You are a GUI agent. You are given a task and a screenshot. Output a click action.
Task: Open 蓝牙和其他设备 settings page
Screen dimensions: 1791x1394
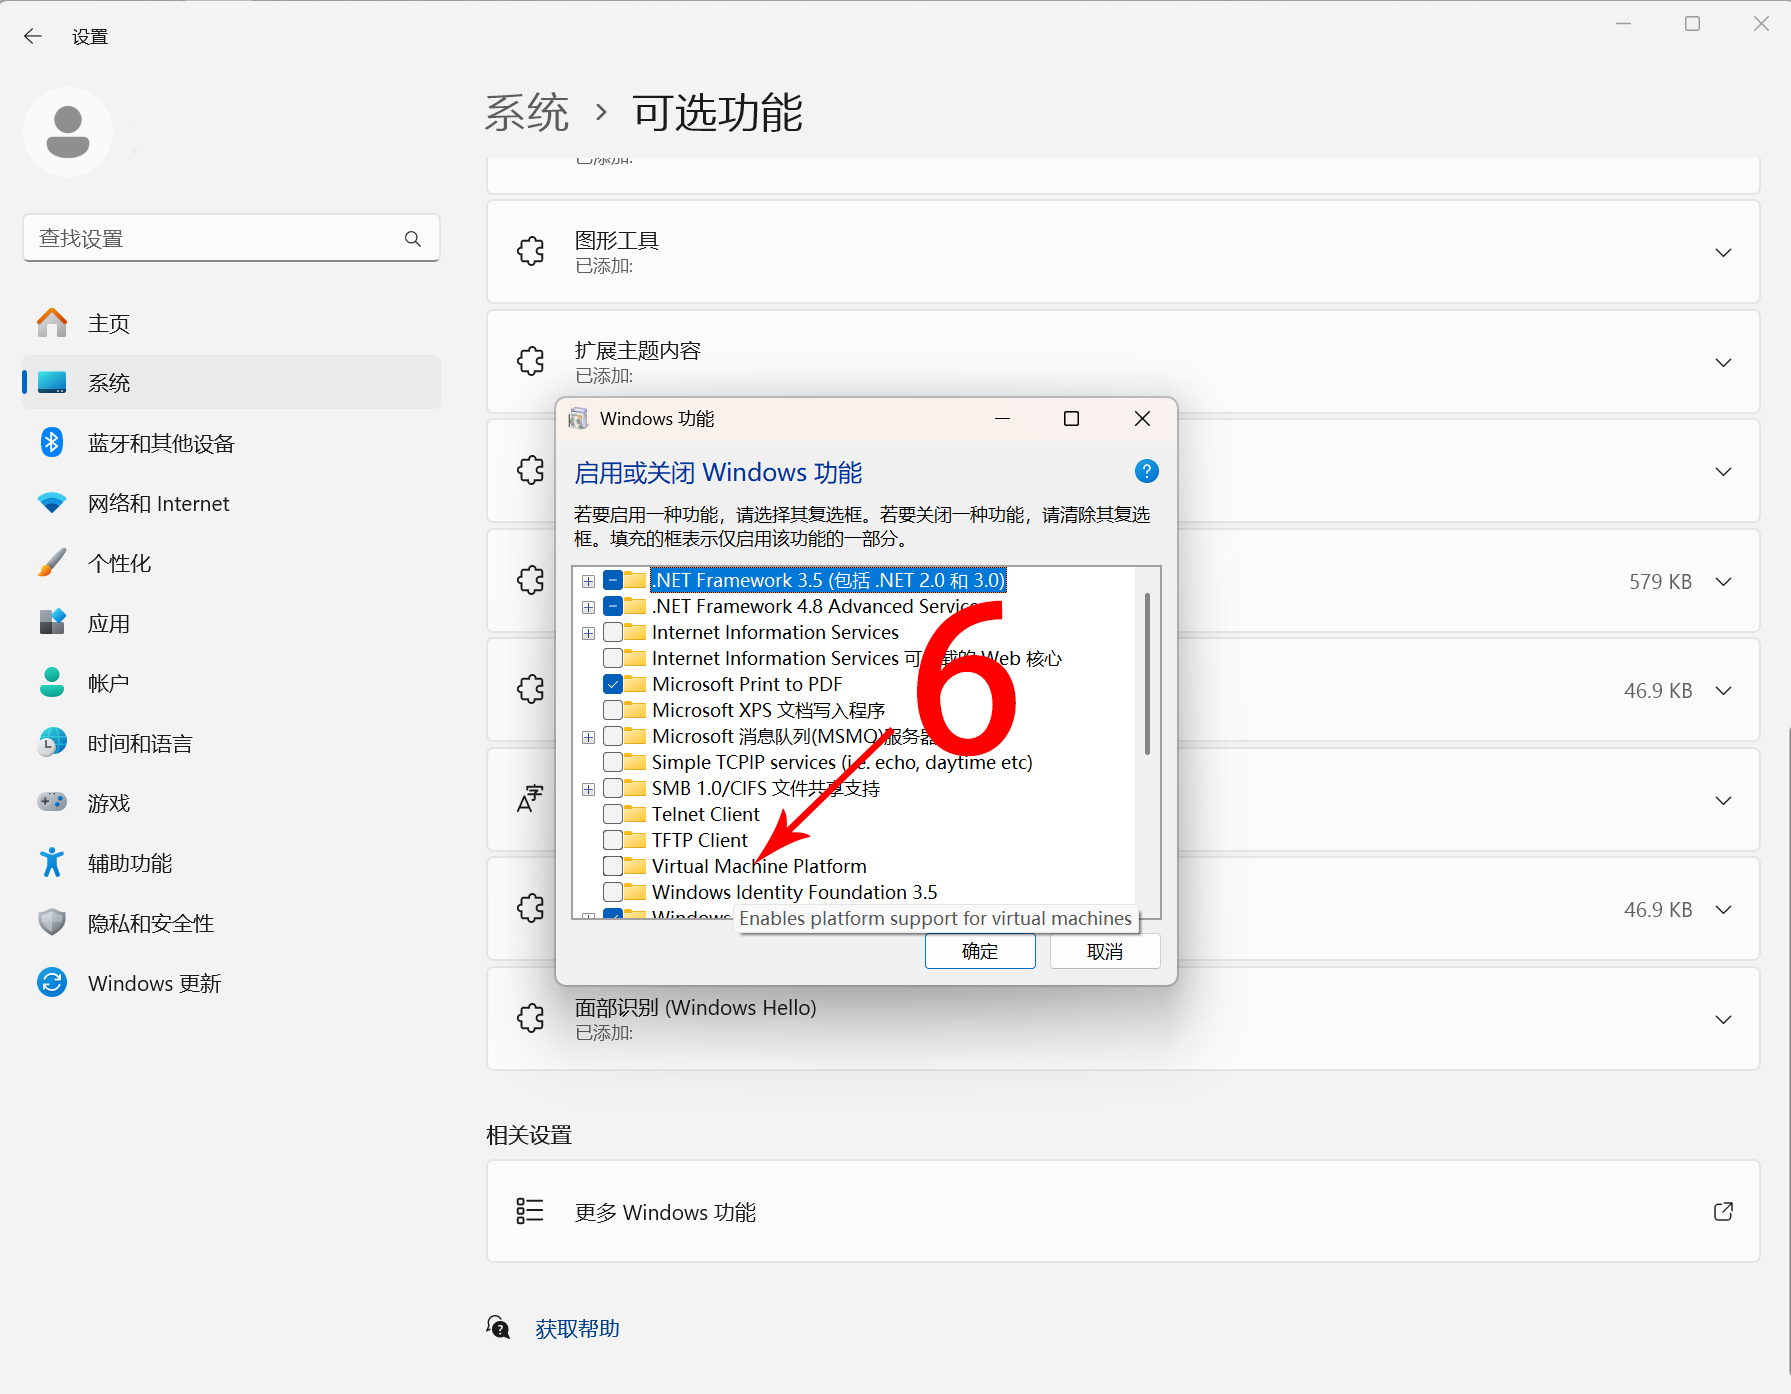pos(231,443)
